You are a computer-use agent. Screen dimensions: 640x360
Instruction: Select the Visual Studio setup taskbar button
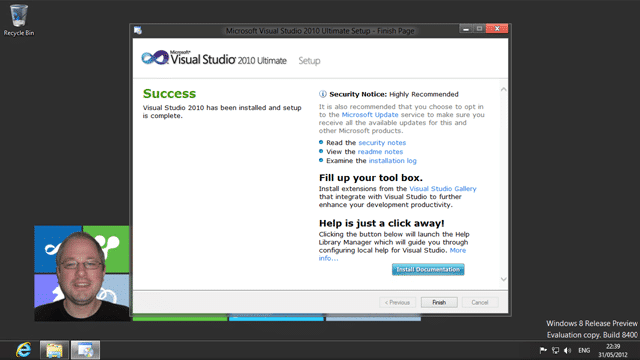(x=85, y=350)
